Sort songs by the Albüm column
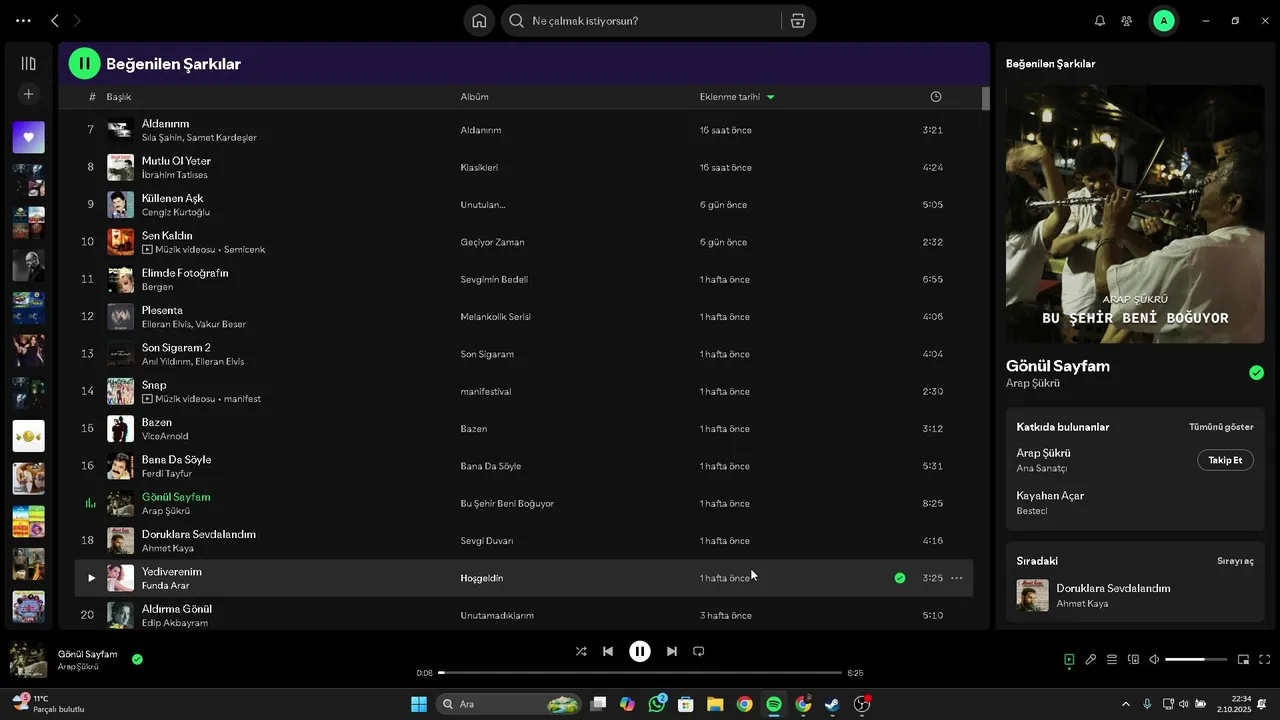 tap(474, 97)
